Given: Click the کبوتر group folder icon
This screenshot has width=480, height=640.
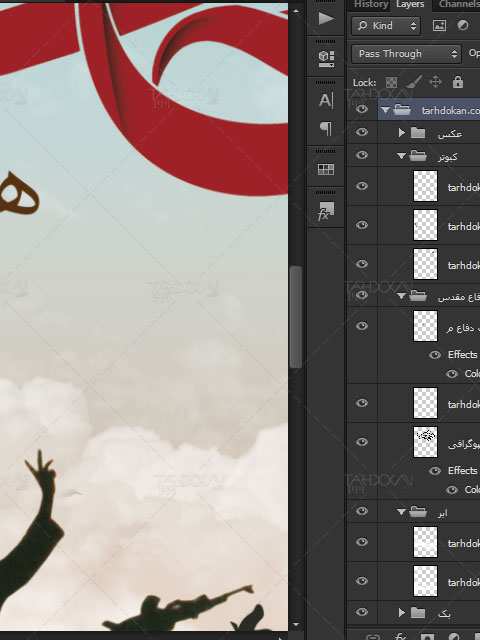Looking at the screenshot, I should [x=418, y=156].
